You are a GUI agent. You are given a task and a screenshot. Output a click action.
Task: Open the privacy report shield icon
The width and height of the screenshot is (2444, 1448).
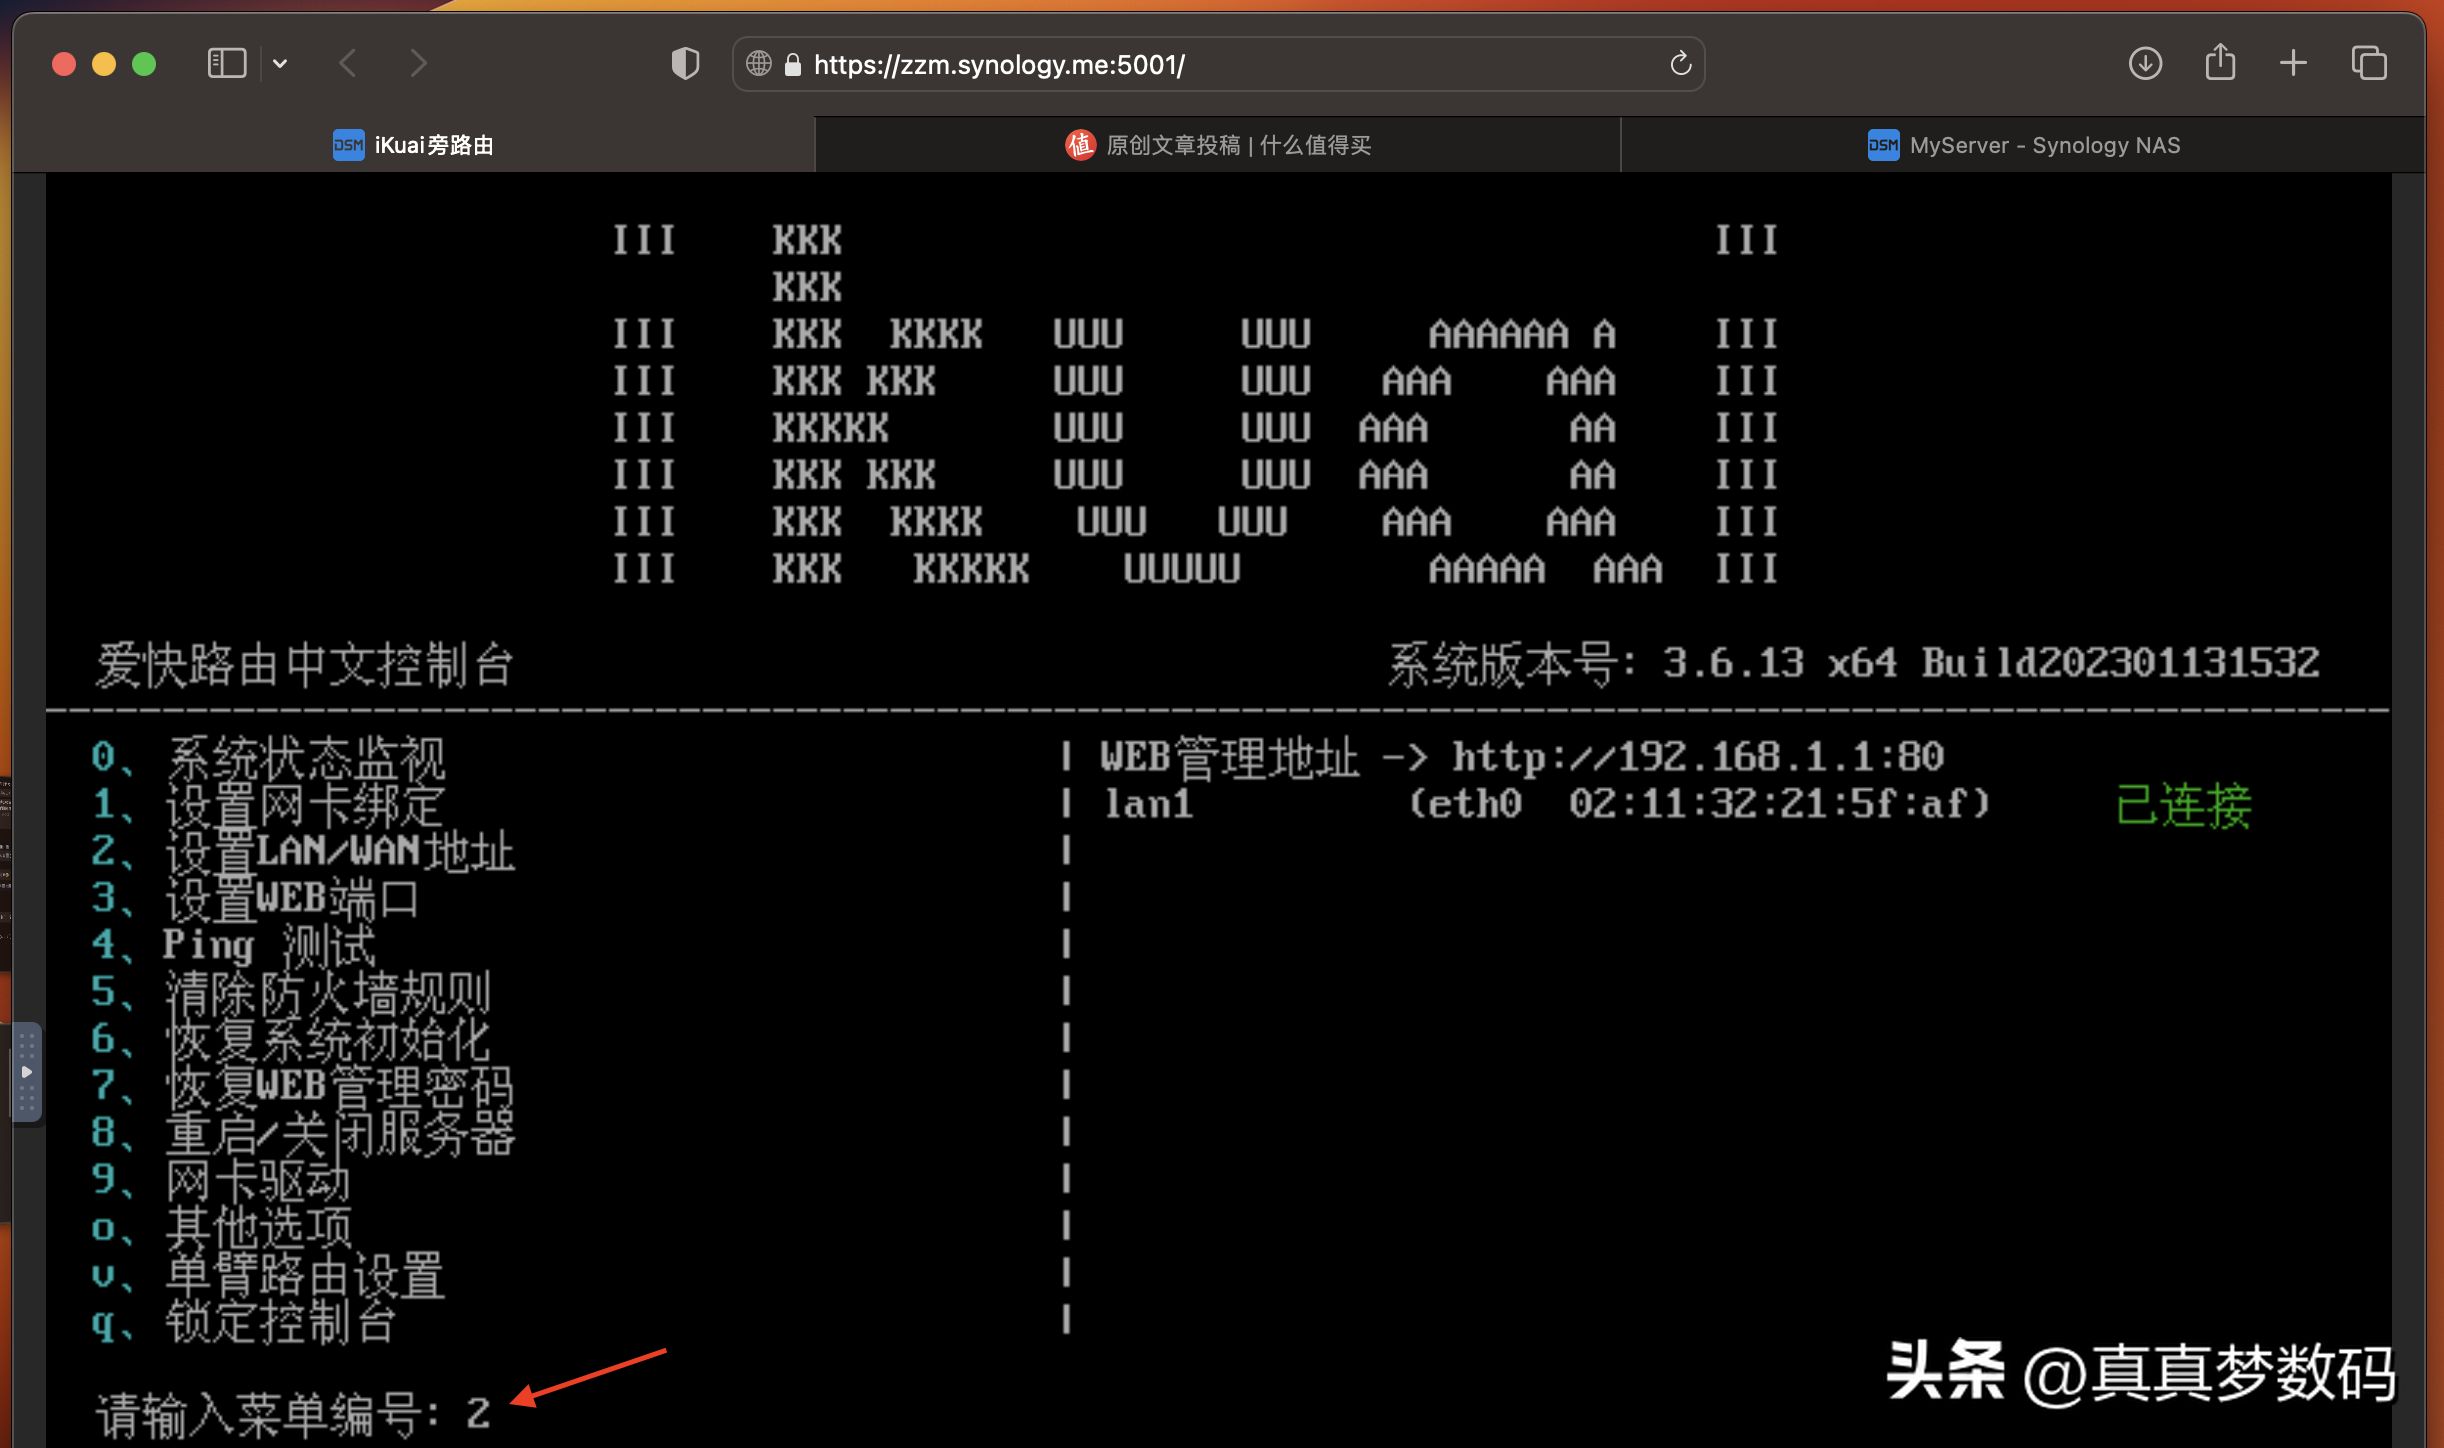[685, 64]
